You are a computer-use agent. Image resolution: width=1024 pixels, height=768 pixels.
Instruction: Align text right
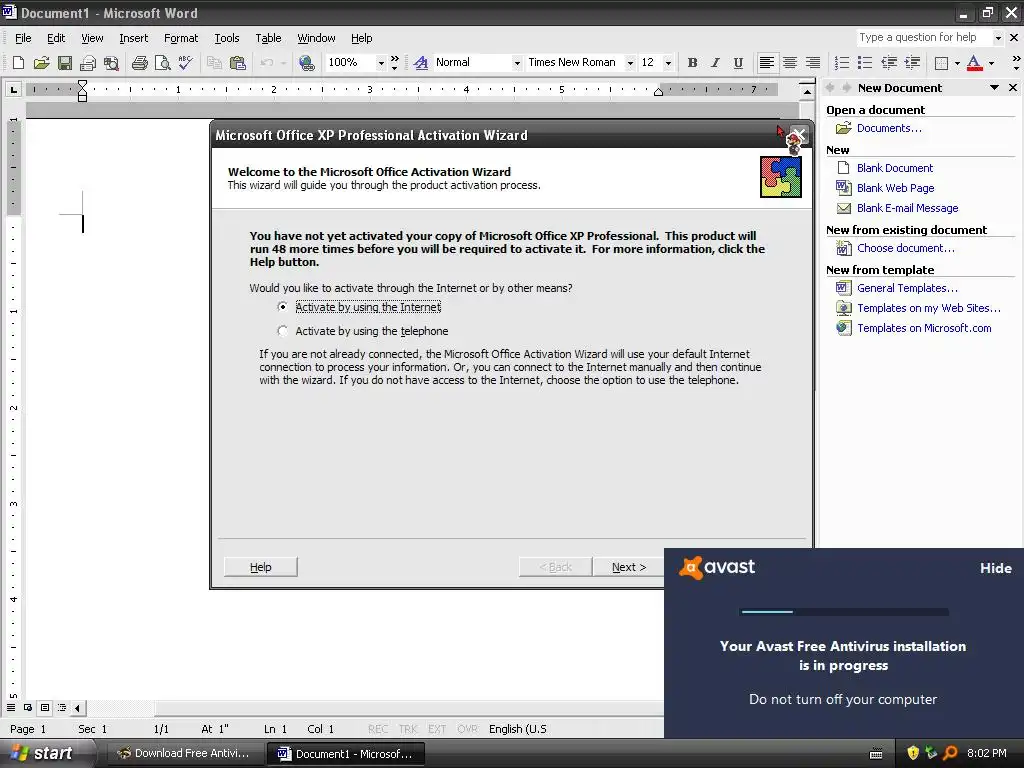click(x=812, y=63)
